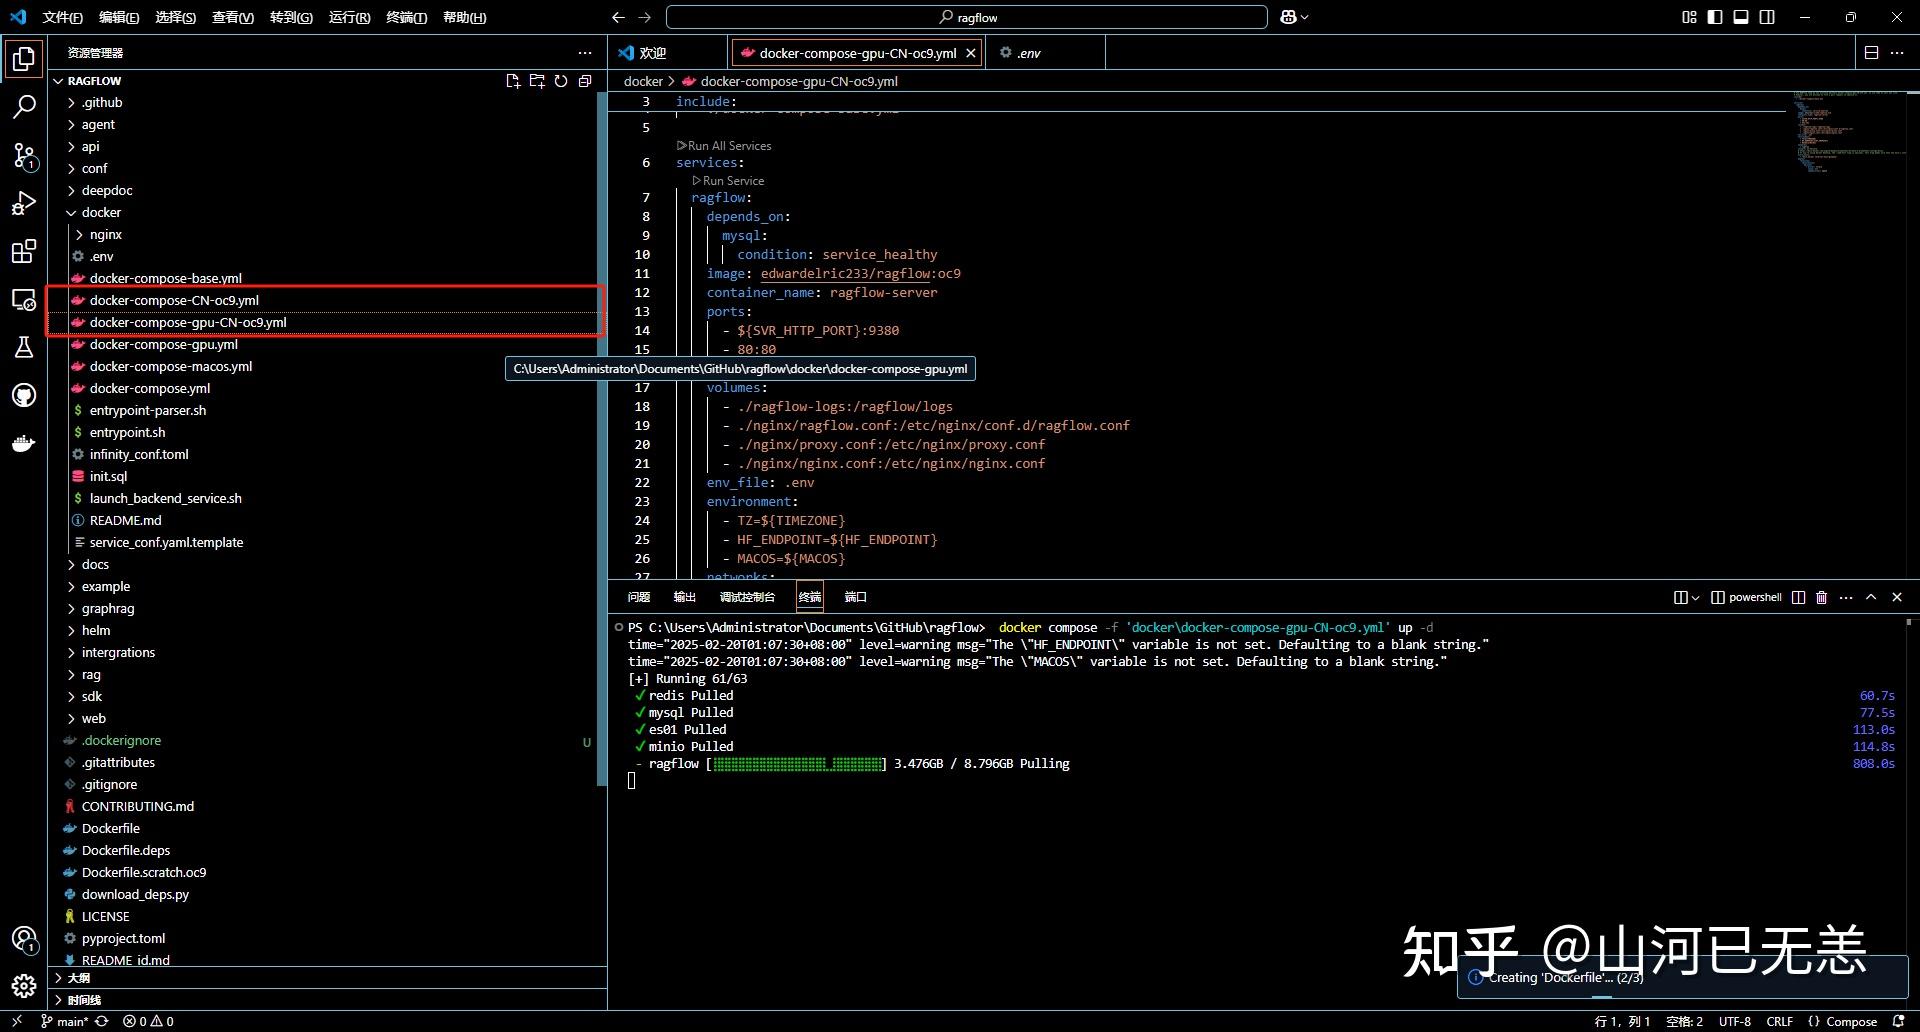This screenshot has height=1032, width=1920.
Task: Split the powershell terminal
Action: tap(1798, 597)
